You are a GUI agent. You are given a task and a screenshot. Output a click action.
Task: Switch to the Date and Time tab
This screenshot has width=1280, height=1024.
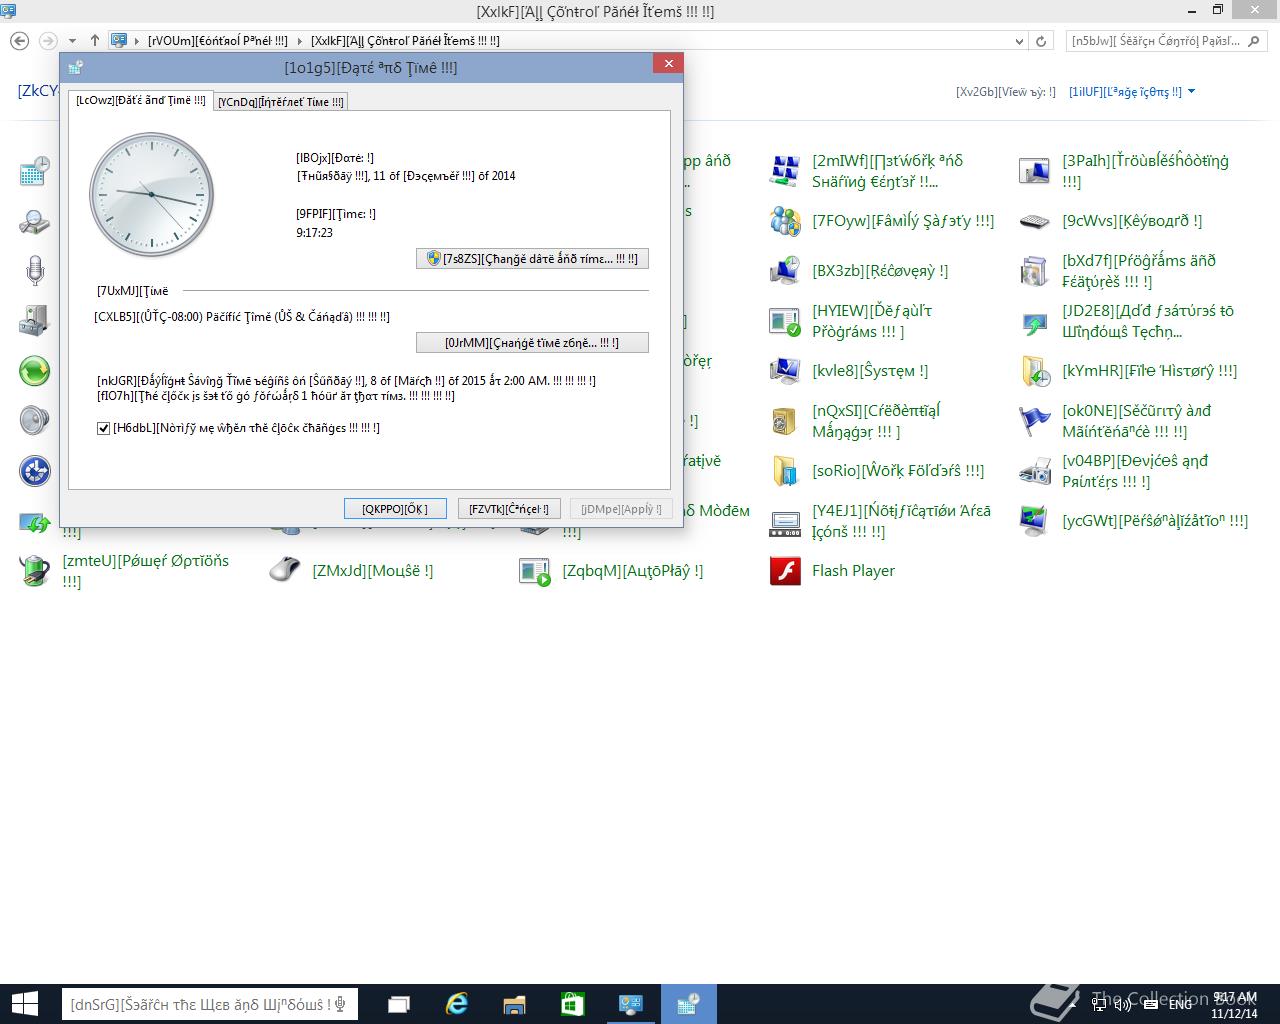(140, 100)
